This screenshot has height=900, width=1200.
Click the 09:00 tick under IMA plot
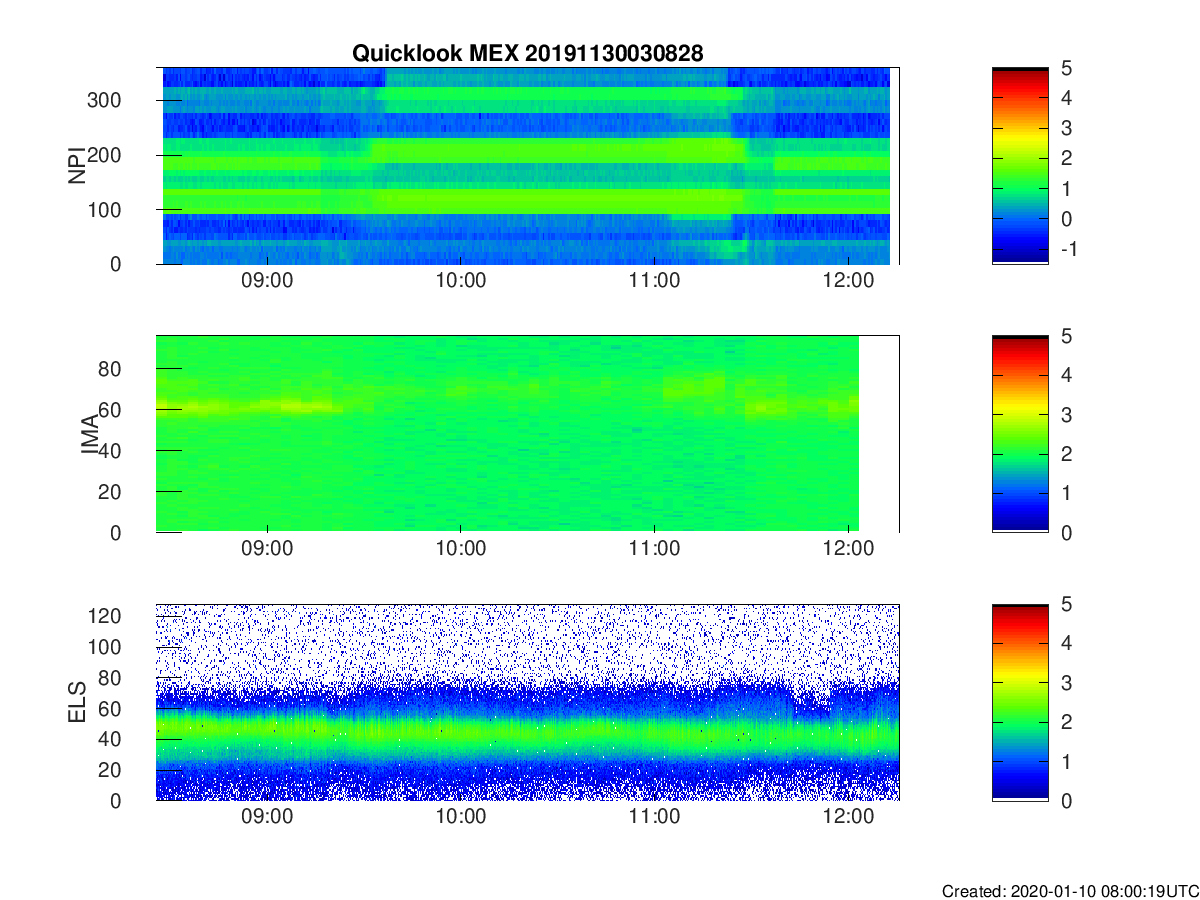coord(267,550)
